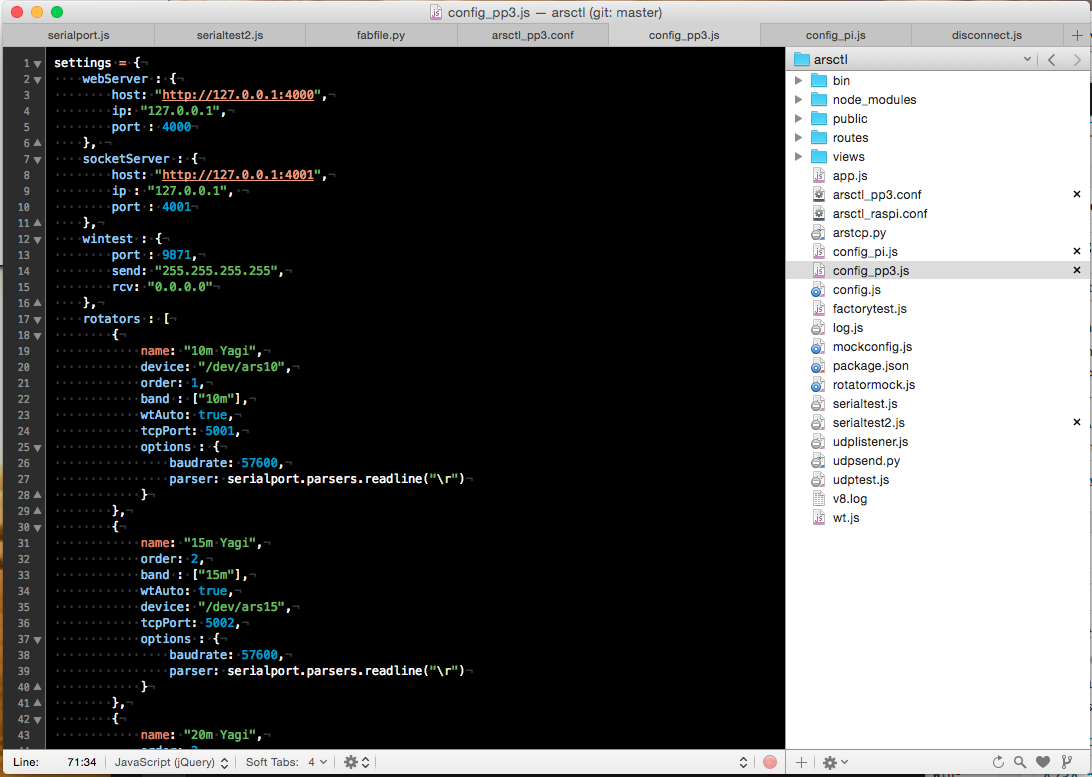Click log.js file icon

tap(819, 327)
